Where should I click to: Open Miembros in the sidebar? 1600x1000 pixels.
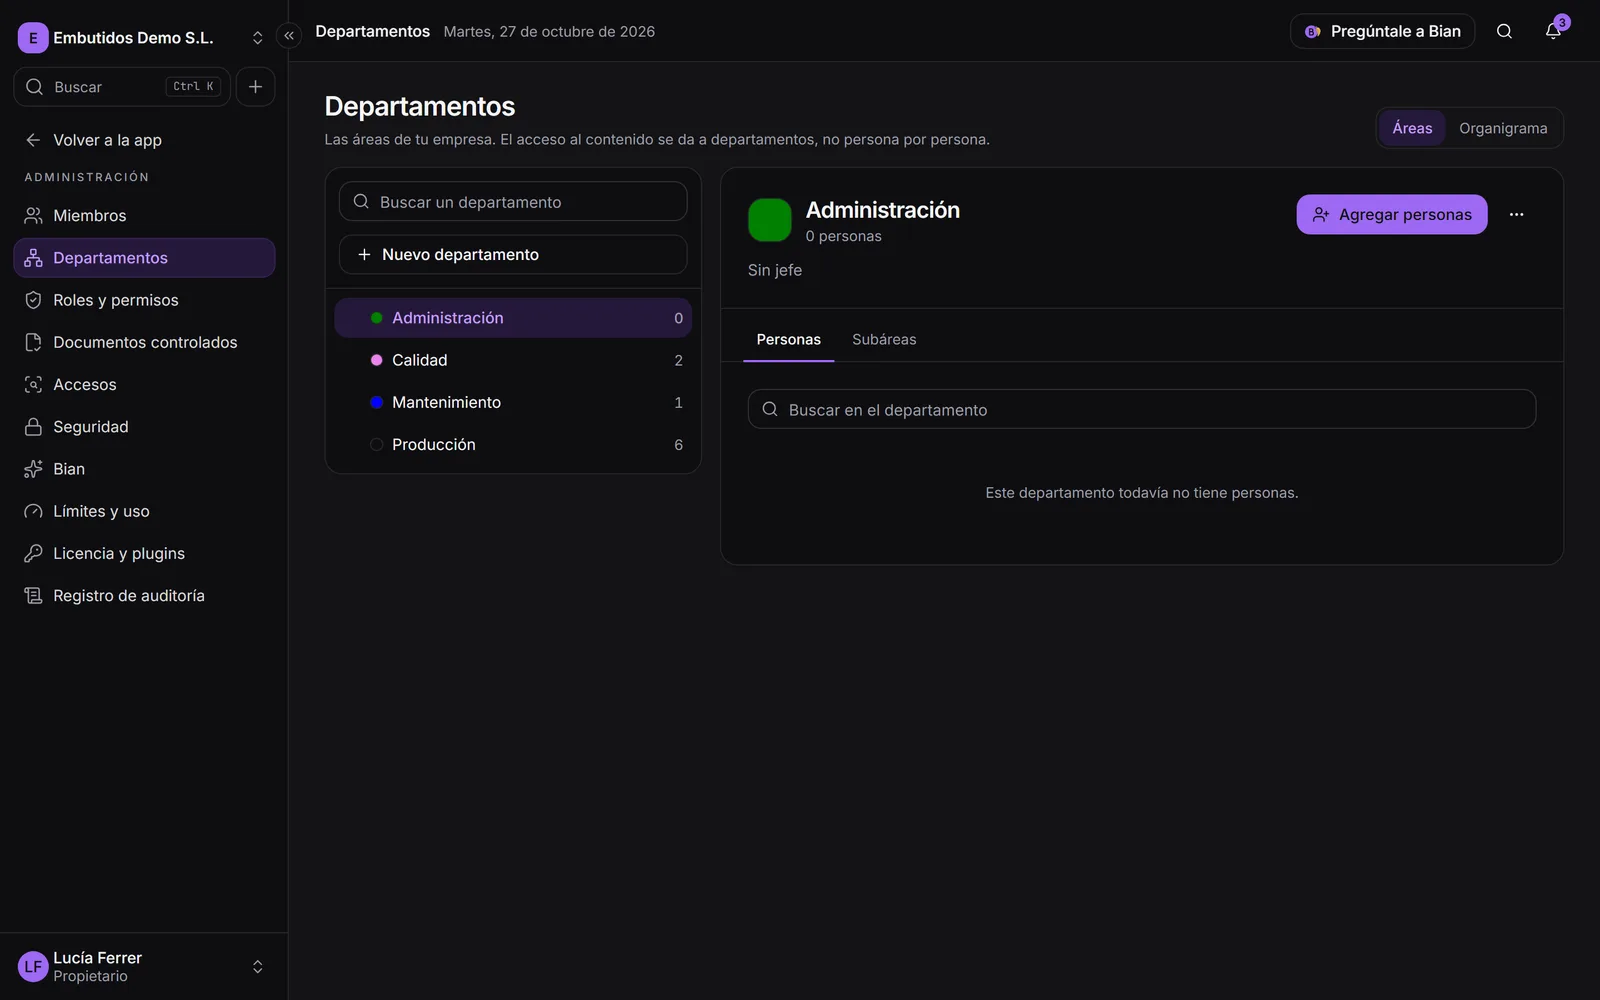click(144, 215)
